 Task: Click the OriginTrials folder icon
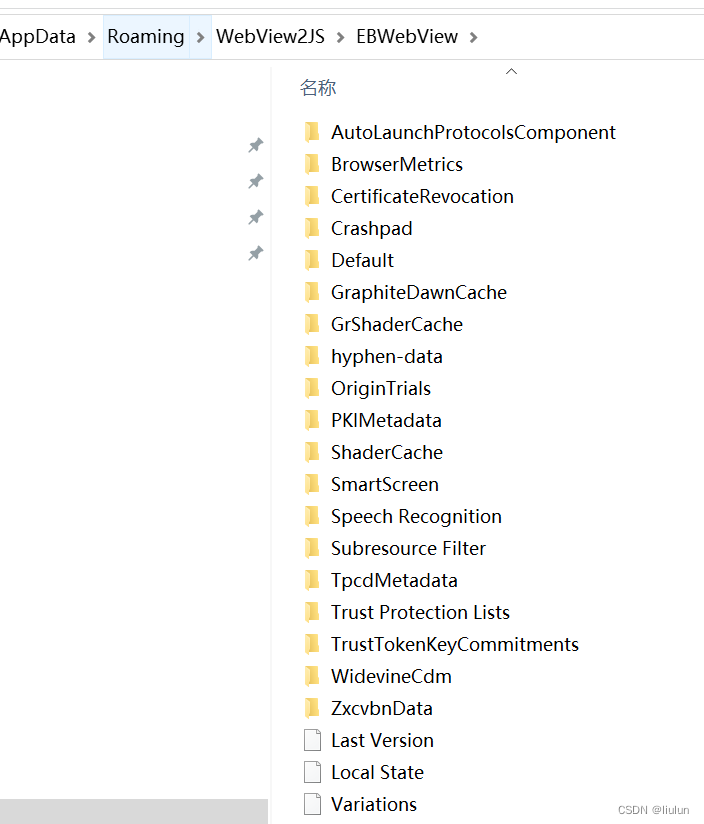[312, 388]
